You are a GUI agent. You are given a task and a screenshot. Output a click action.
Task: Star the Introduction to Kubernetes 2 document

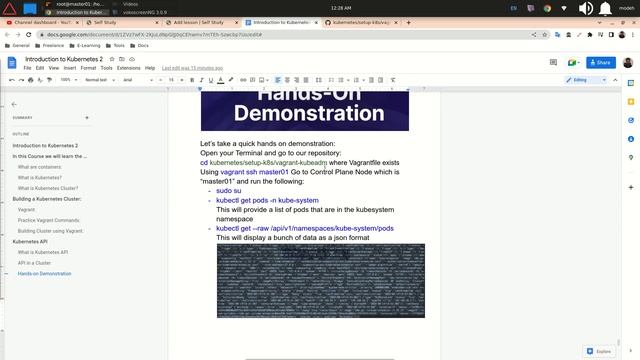pos(112,59)
